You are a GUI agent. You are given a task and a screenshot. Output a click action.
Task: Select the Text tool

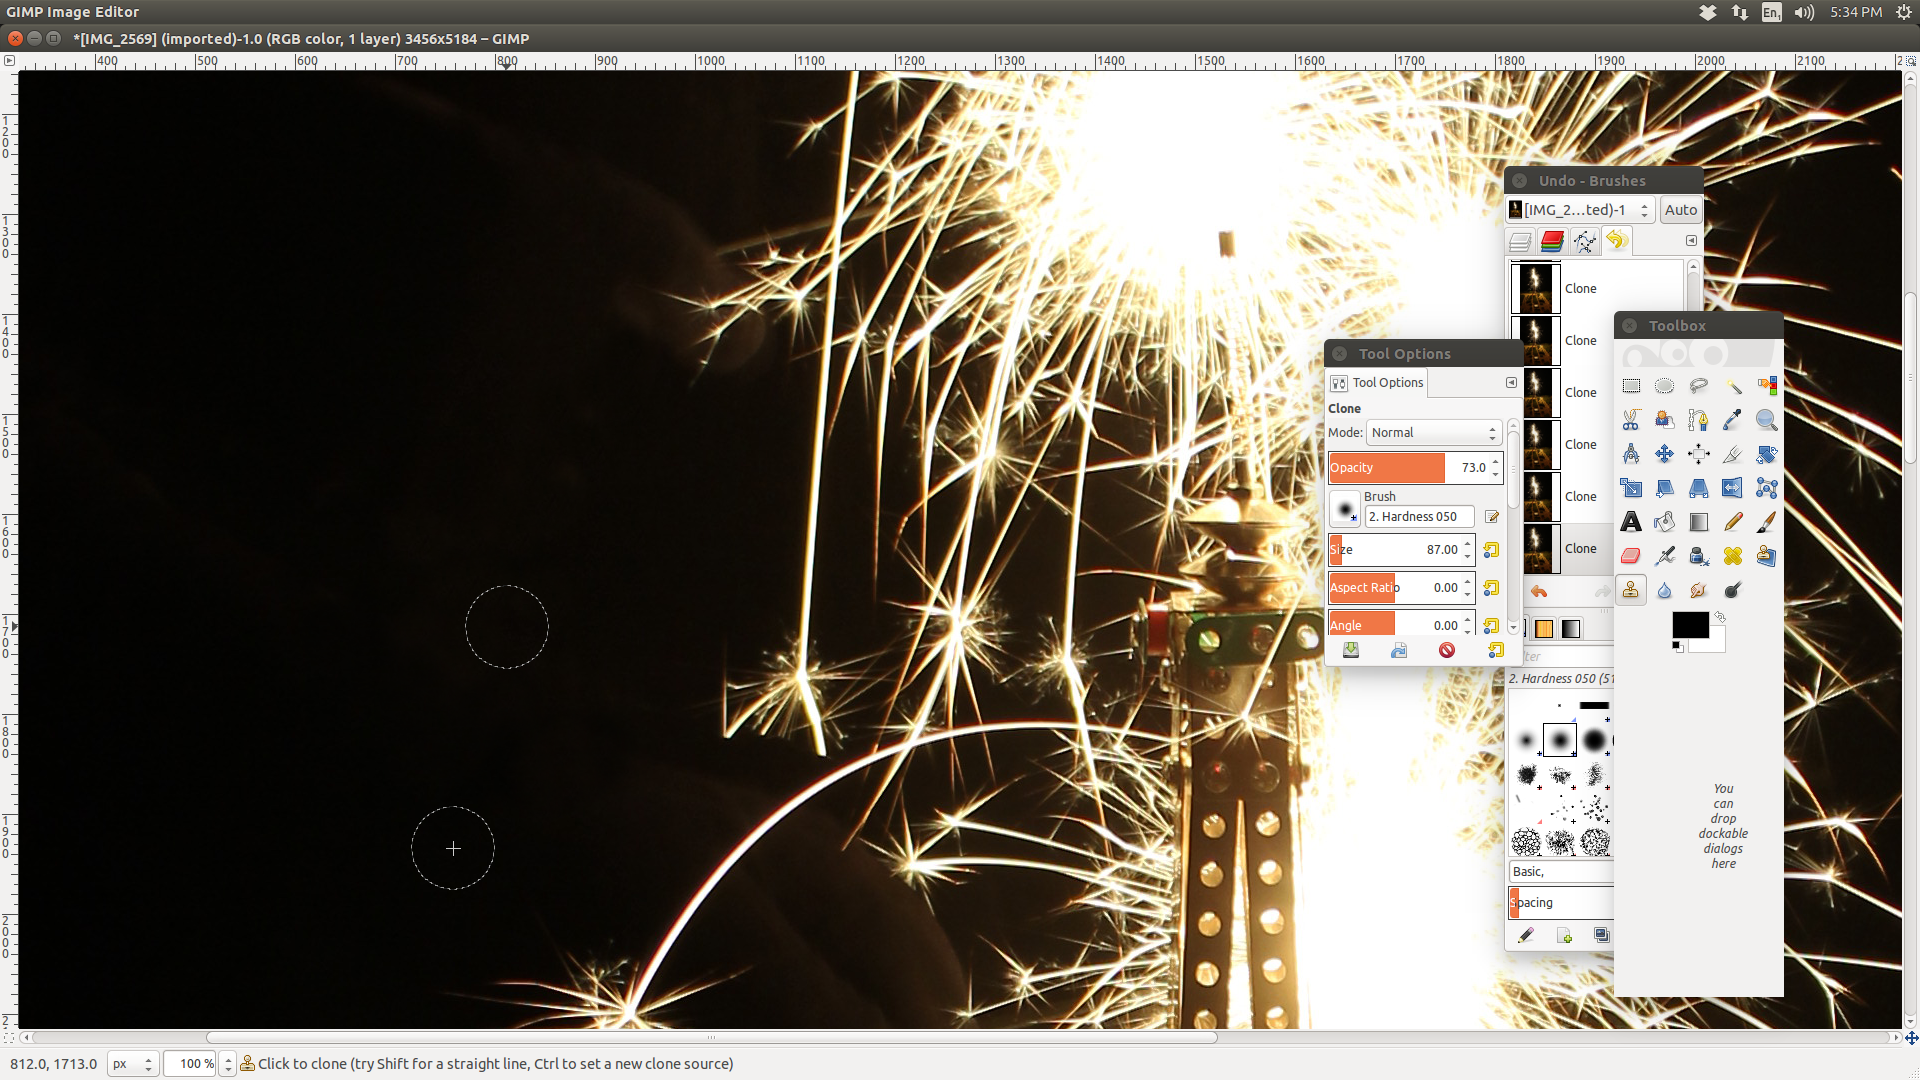click(x=1631, y=522)
